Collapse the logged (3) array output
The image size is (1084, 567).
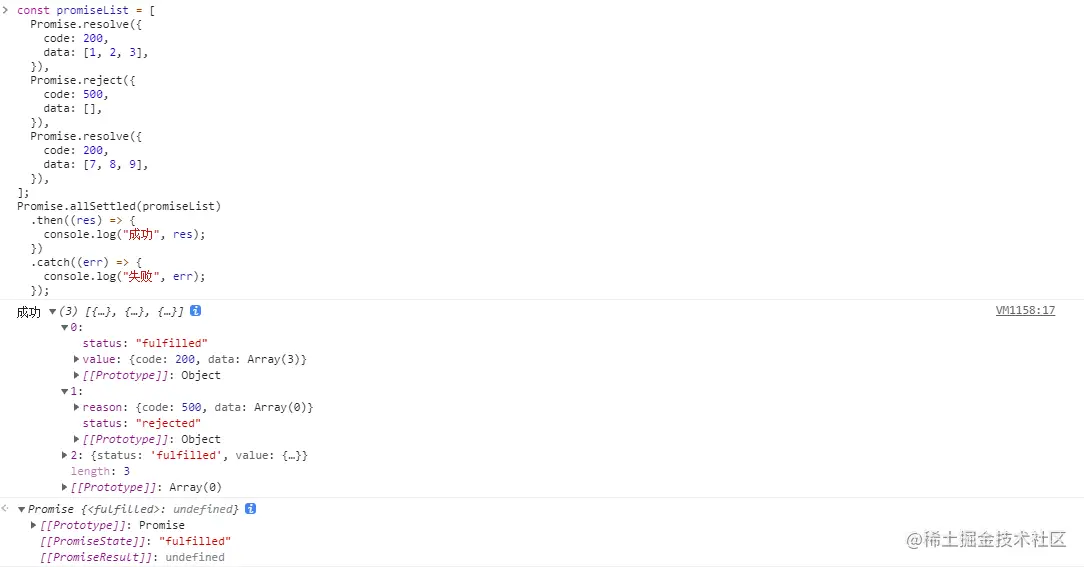click(x=53, y=311)
